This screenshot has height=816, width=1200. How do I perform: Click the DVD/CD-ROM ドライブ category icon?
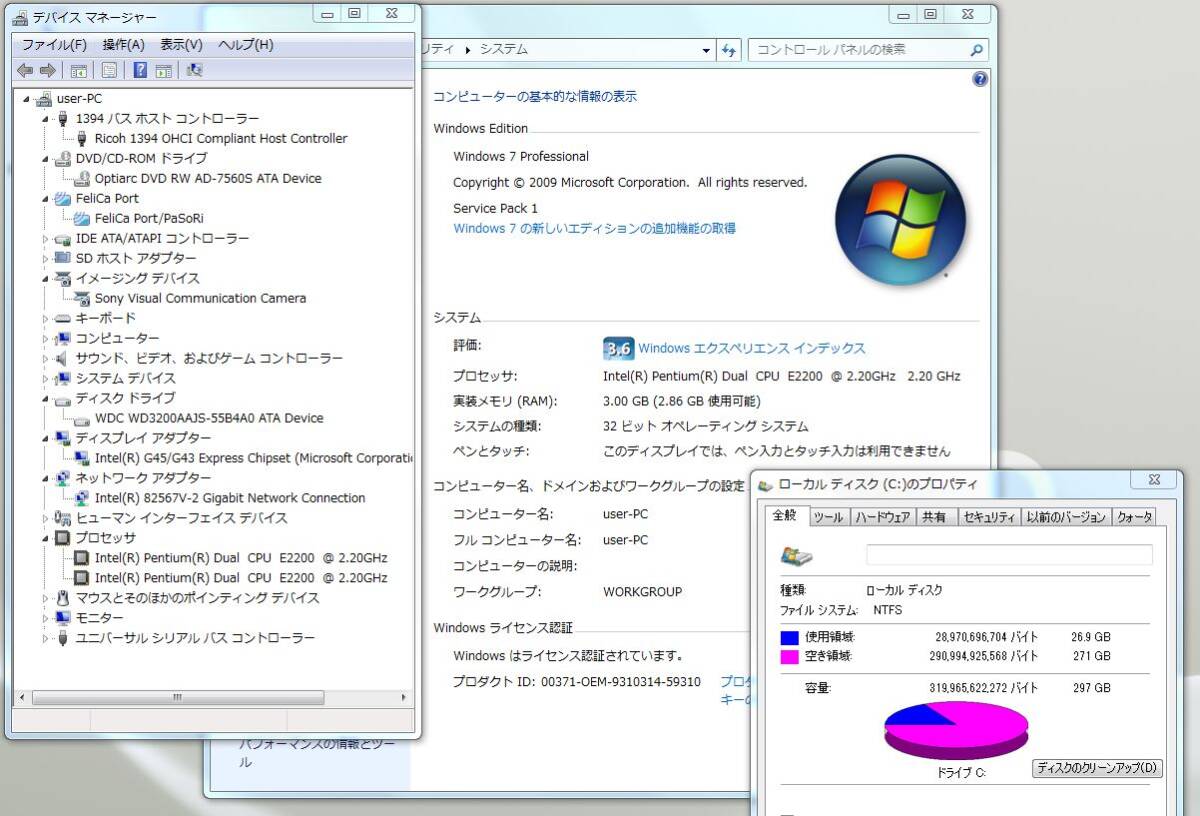coord(63,158)
